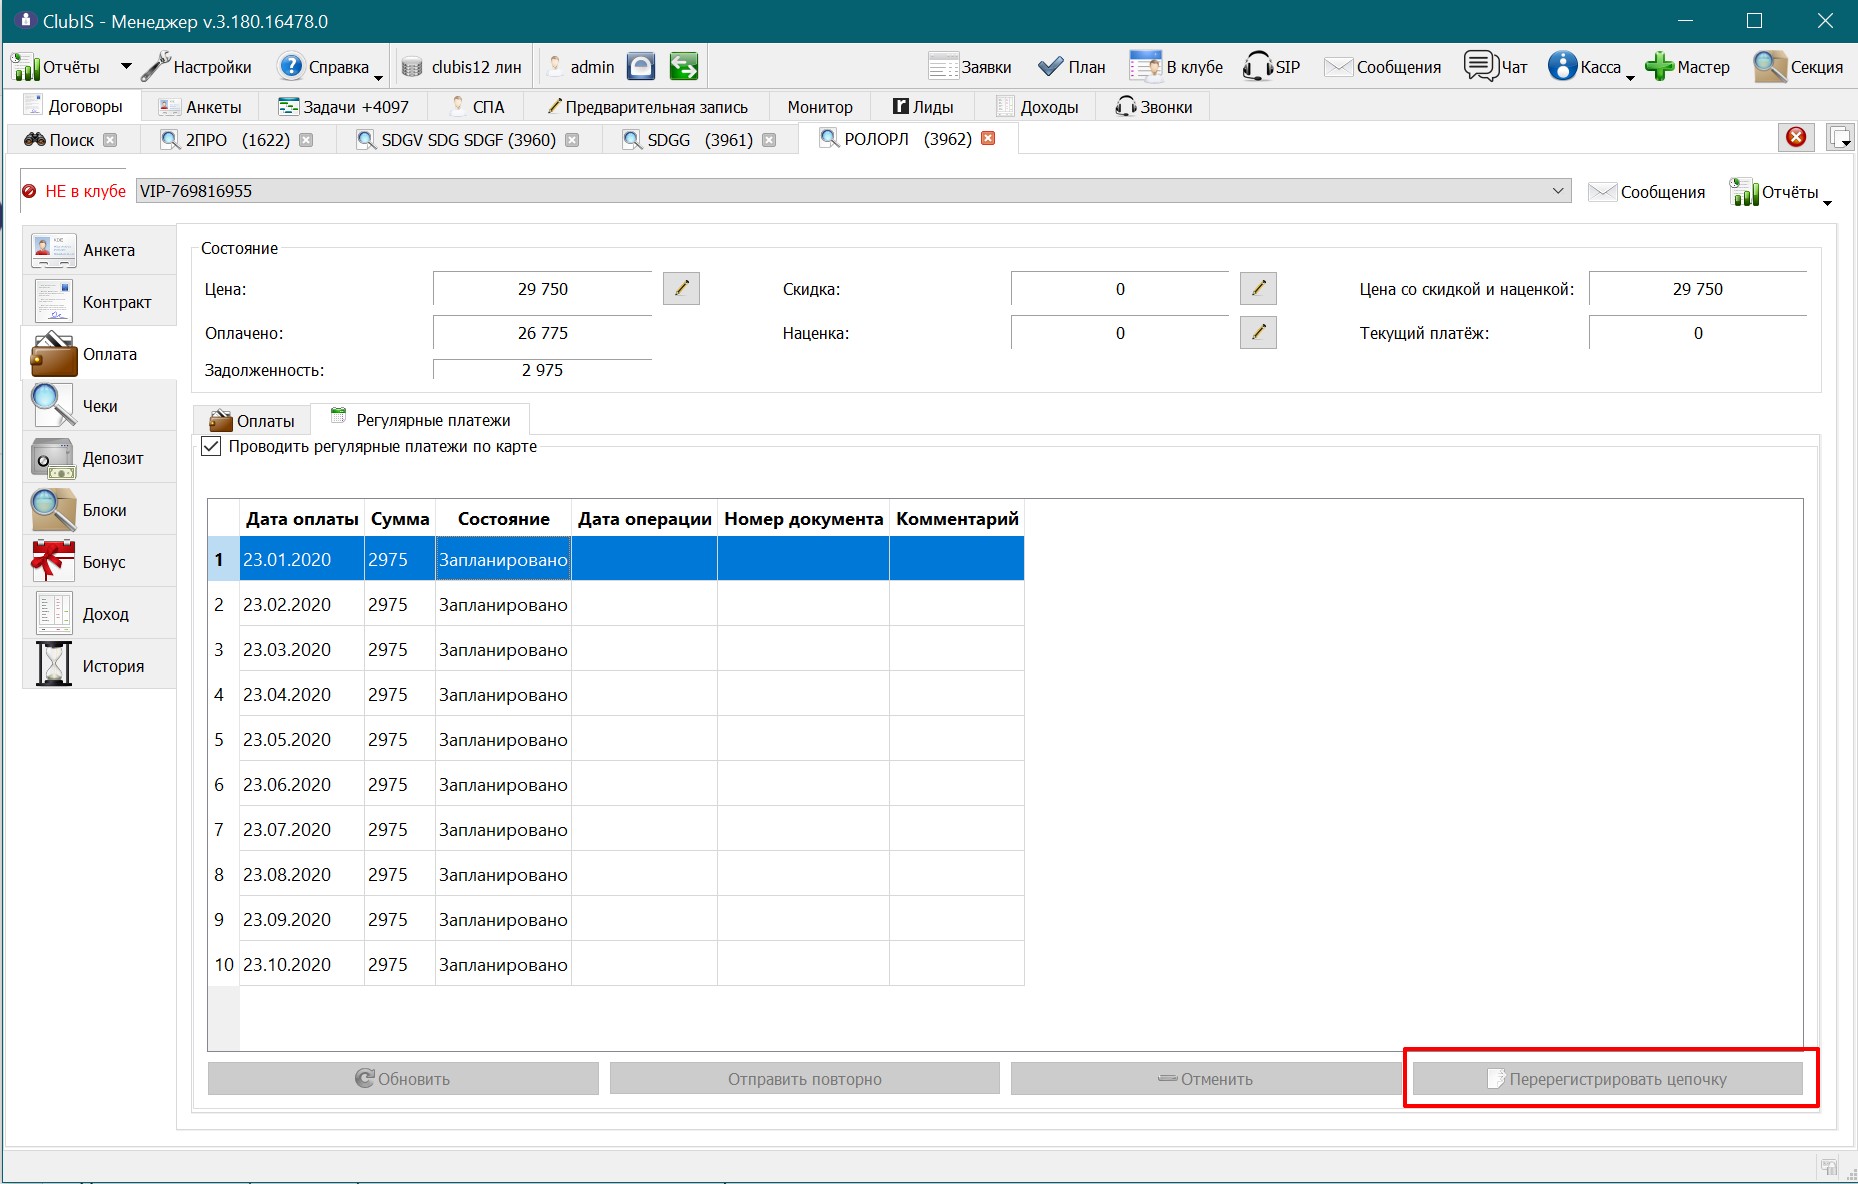Screen dimensions: 1858x1184
Task: Close the РОЛОРЛ (3962) tab
Action: [989, 138]
